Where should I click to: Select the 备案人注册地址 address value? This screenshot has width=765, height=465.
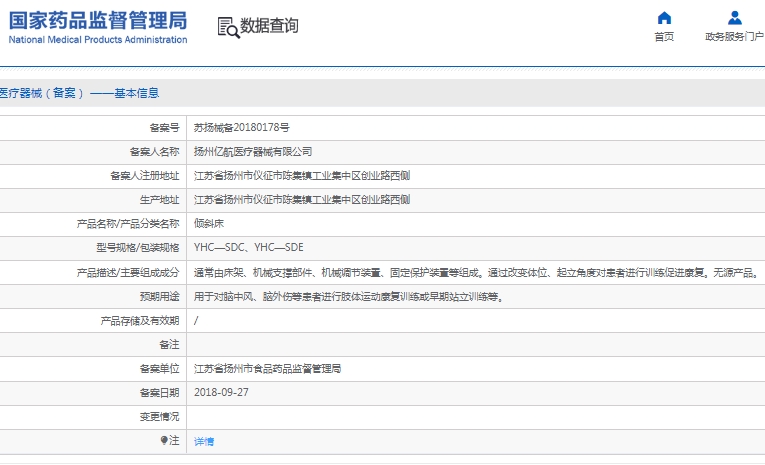point(302,176)
